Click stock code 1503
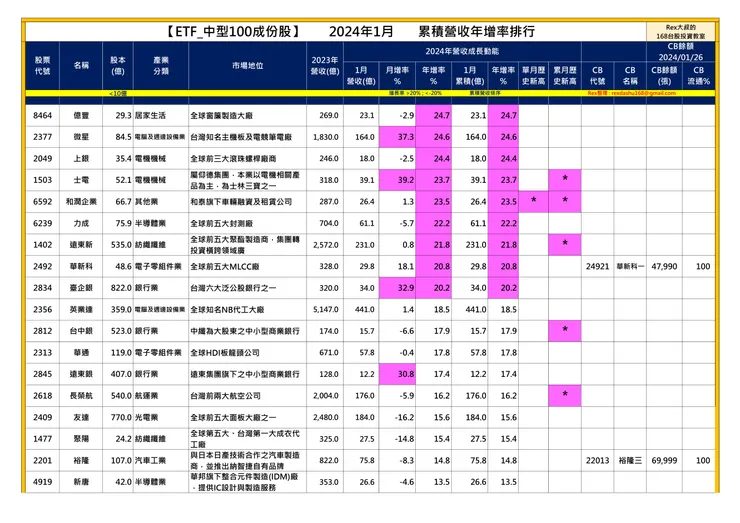The width and height of the screenshot is (740, 523). tap(42, 180)
